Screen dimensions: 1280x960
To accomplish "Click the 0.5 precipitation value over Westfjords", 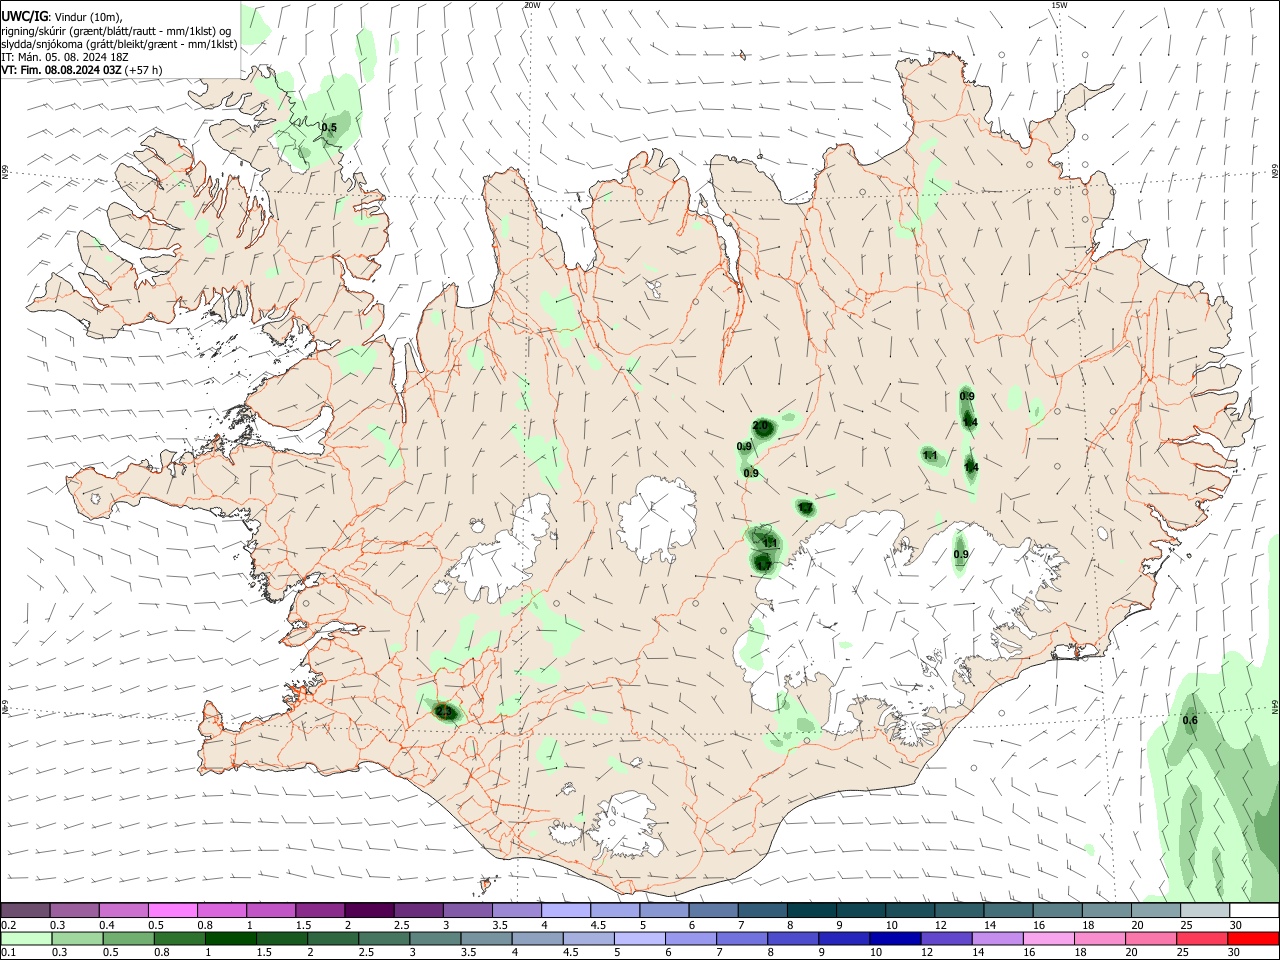I will pos(329,127).
